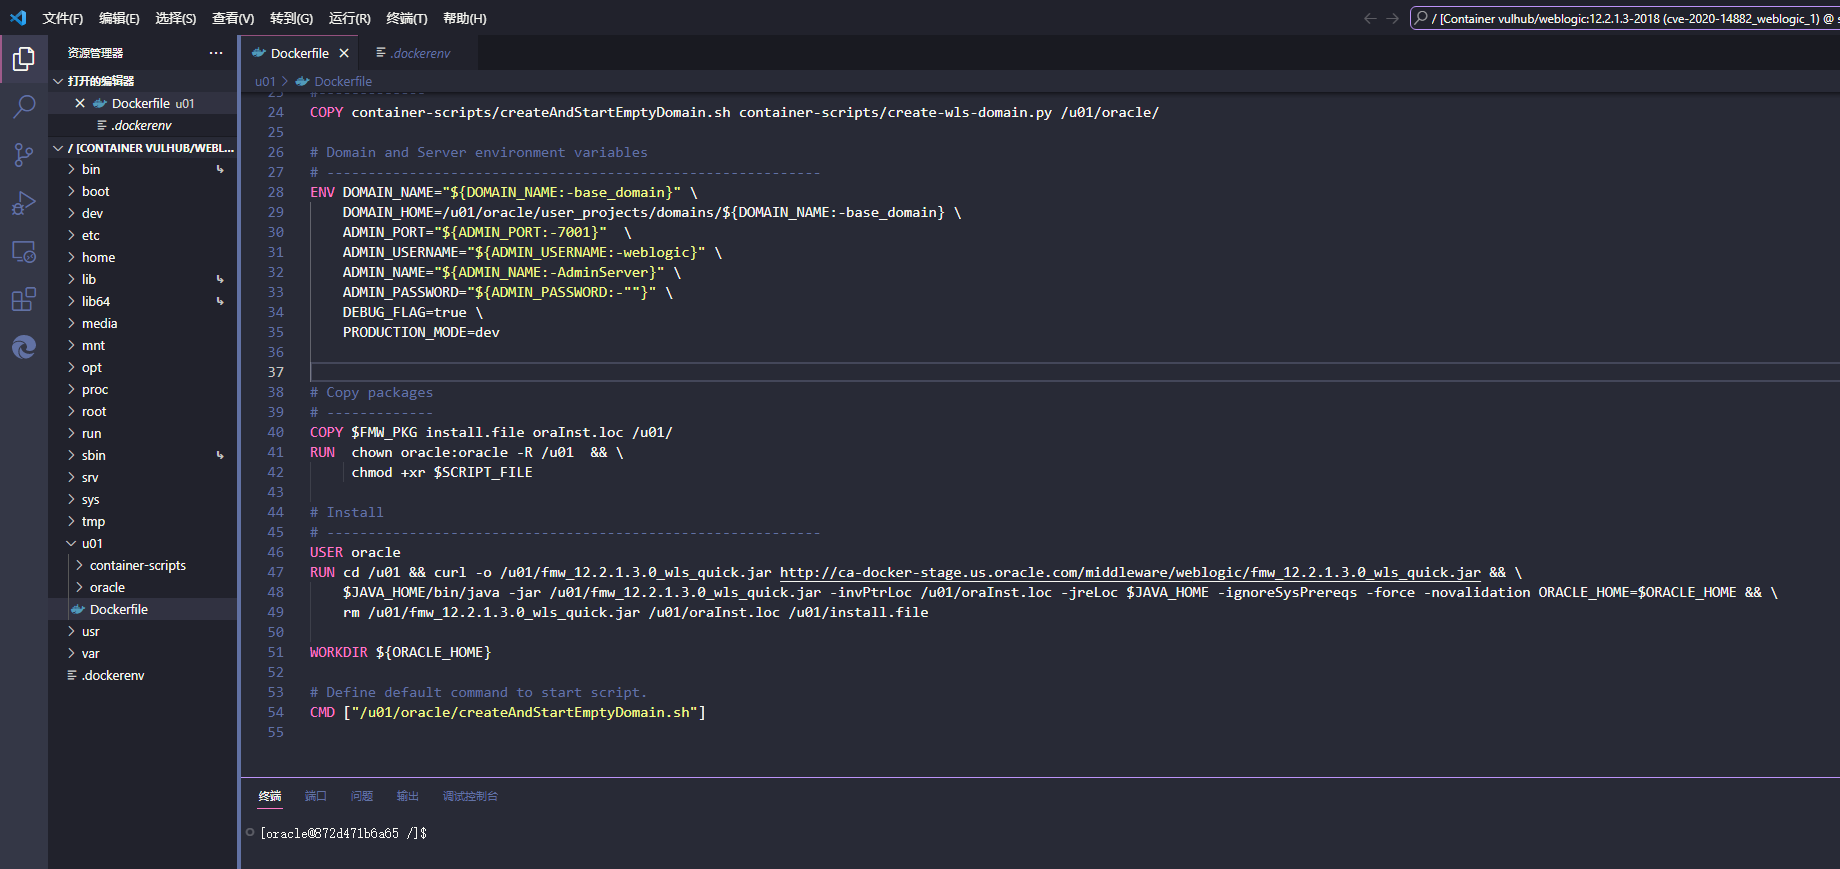This screenshot has width=1840, height=869.
Task: Switch to the .dockerenv editor tab
Action: coord(419,53)
